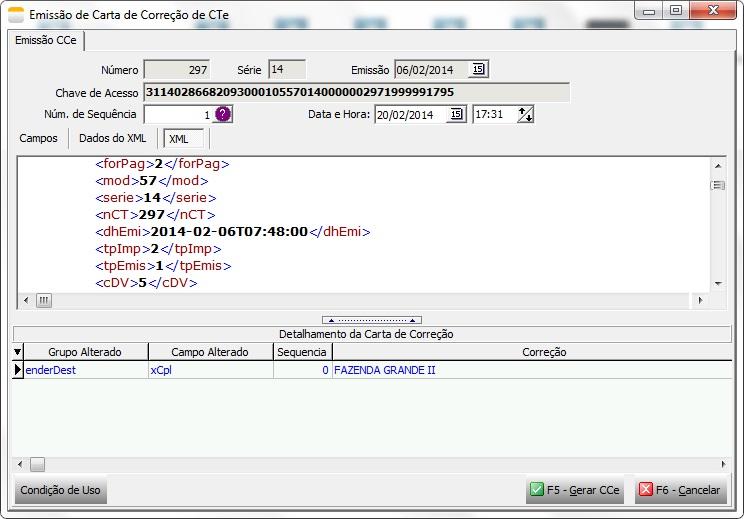The height and width of the screenshot is (519, 744).
Task: Click the Núm. de Sequência input
Action: (178, 114)
